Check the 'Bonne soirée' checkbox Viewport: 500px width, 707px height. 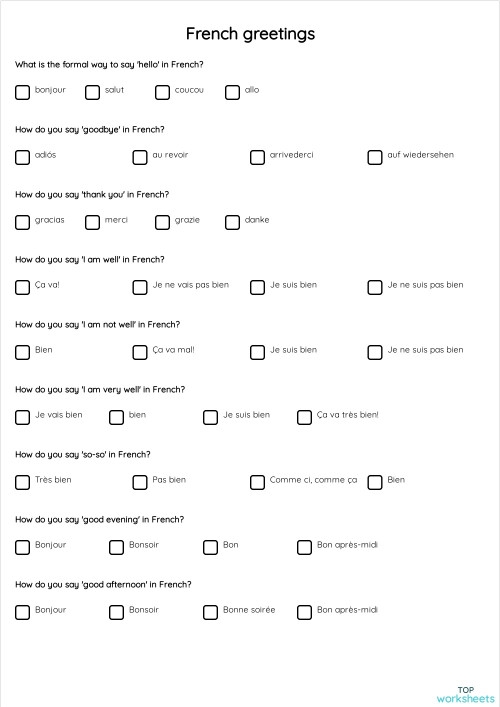click(x=210, y=612)
